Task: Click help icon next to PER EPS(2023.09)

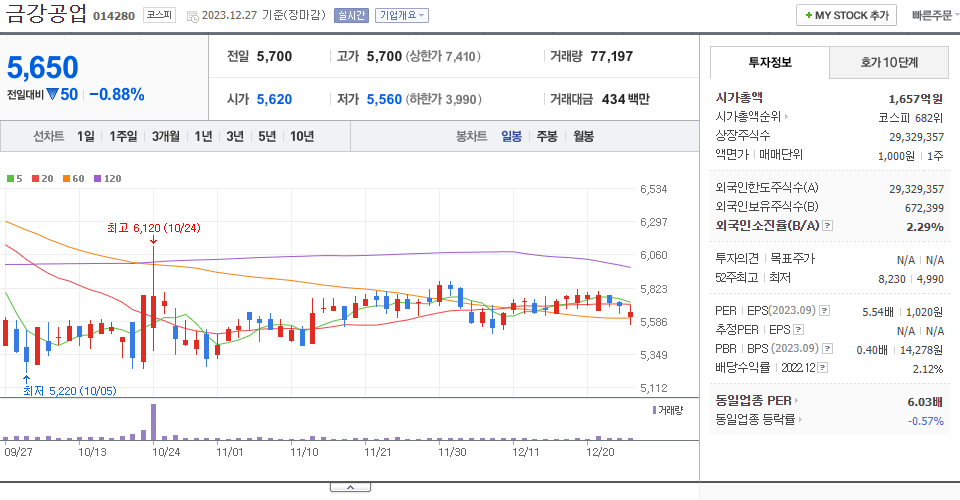Action: point(825,311)
